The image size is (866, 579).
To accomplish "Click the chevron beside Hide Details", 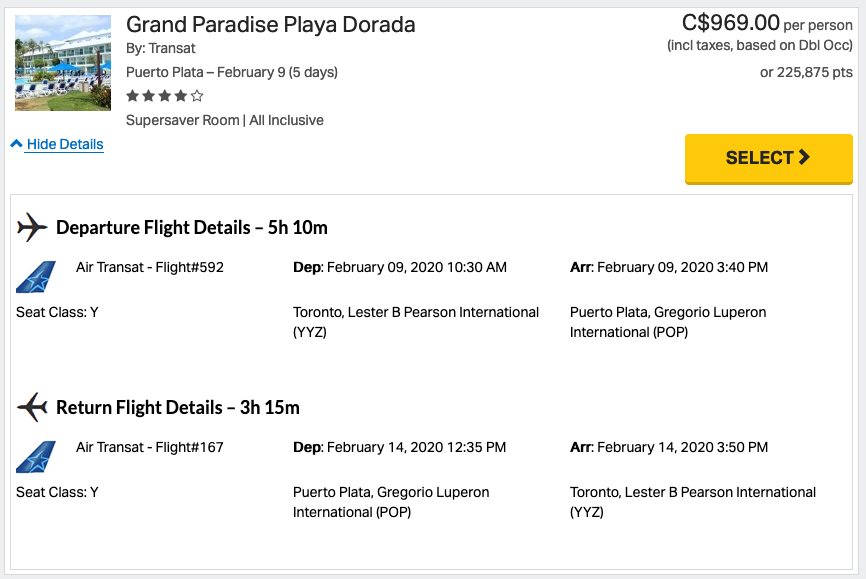I will (17, 144).
